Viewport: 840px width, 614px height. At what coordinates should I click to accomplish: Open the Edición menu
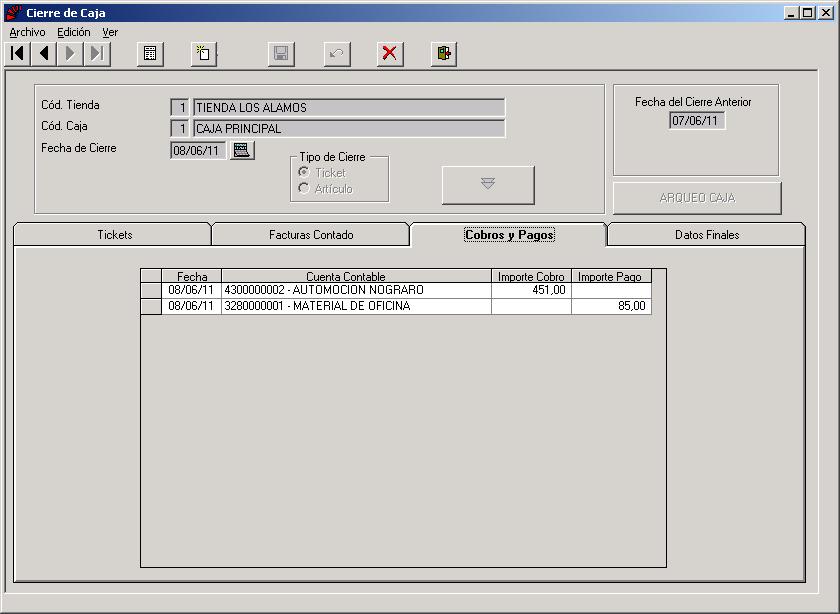pos(74,32)
